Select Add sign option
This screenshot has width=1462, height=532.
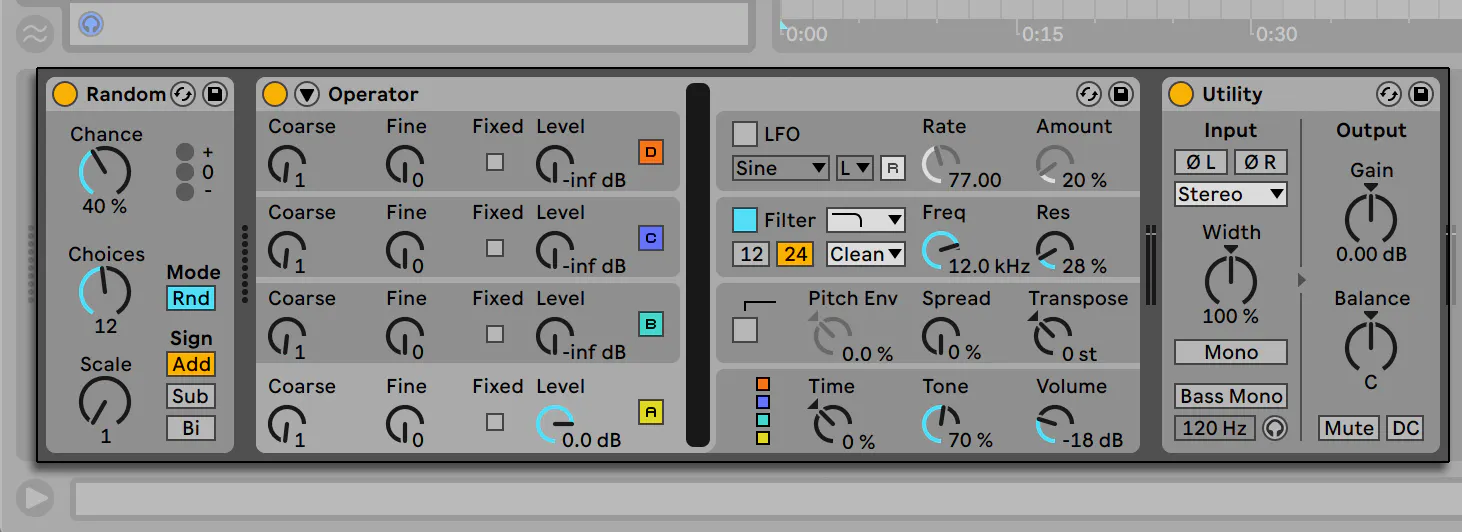pos(191,364)
